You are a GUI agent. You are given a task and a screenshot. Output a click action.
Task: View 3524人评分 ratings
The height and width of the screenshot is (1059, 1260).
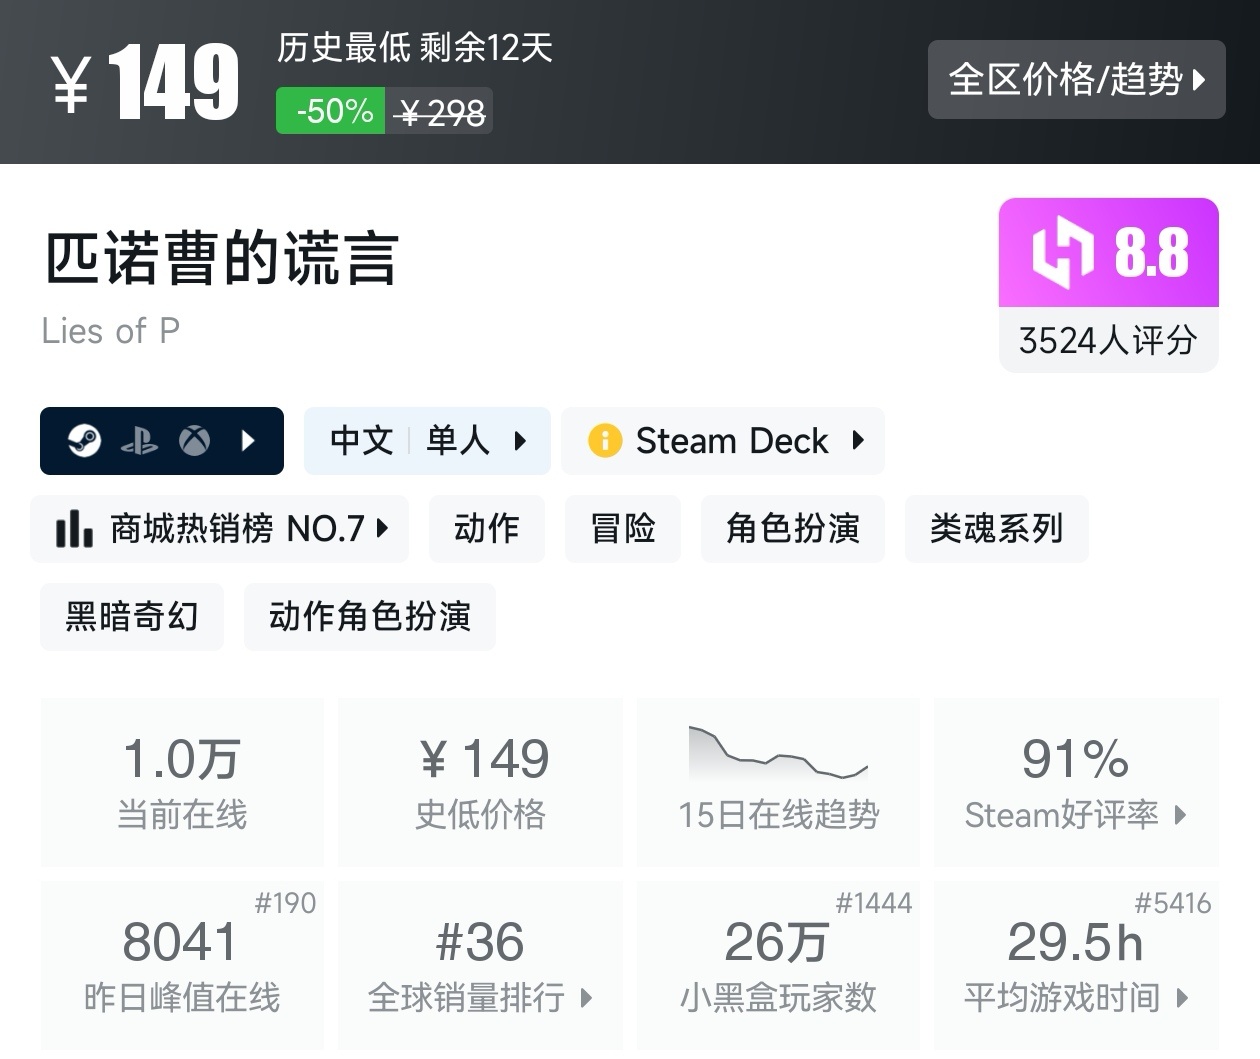[1108, 340]
